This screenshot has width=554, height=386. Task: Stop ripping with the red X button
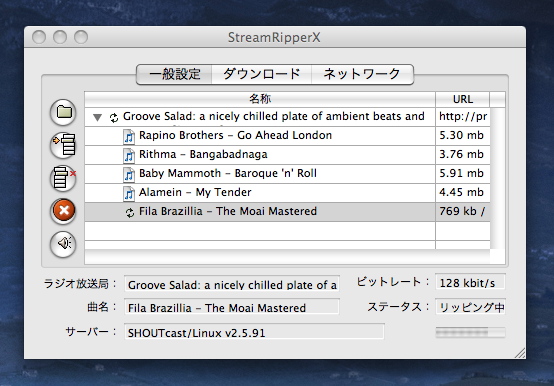coord(63,211)
